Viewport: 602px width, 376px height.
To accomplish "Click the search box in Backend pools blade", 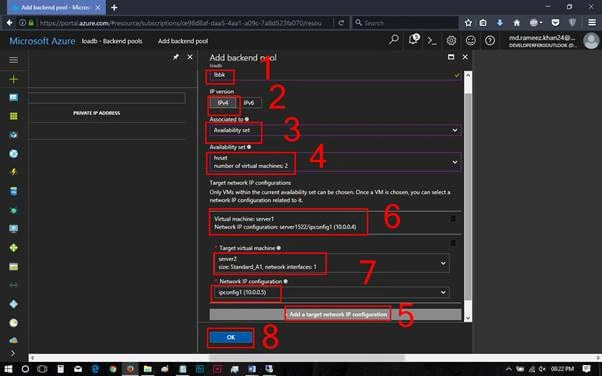I will (107, 98).
